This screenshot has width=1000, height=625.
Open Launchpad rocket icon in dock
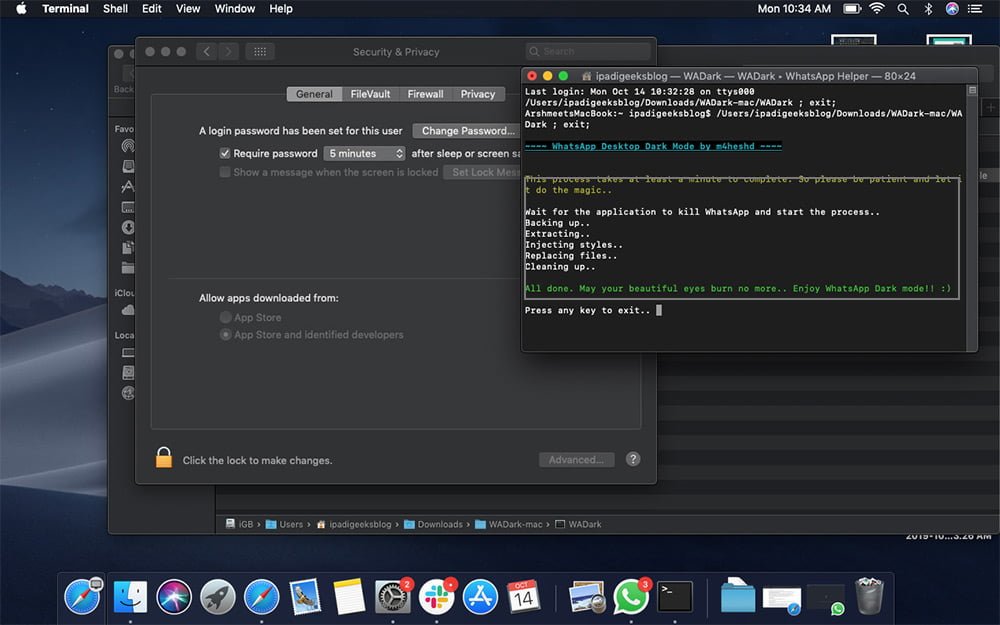pos(217,598)
